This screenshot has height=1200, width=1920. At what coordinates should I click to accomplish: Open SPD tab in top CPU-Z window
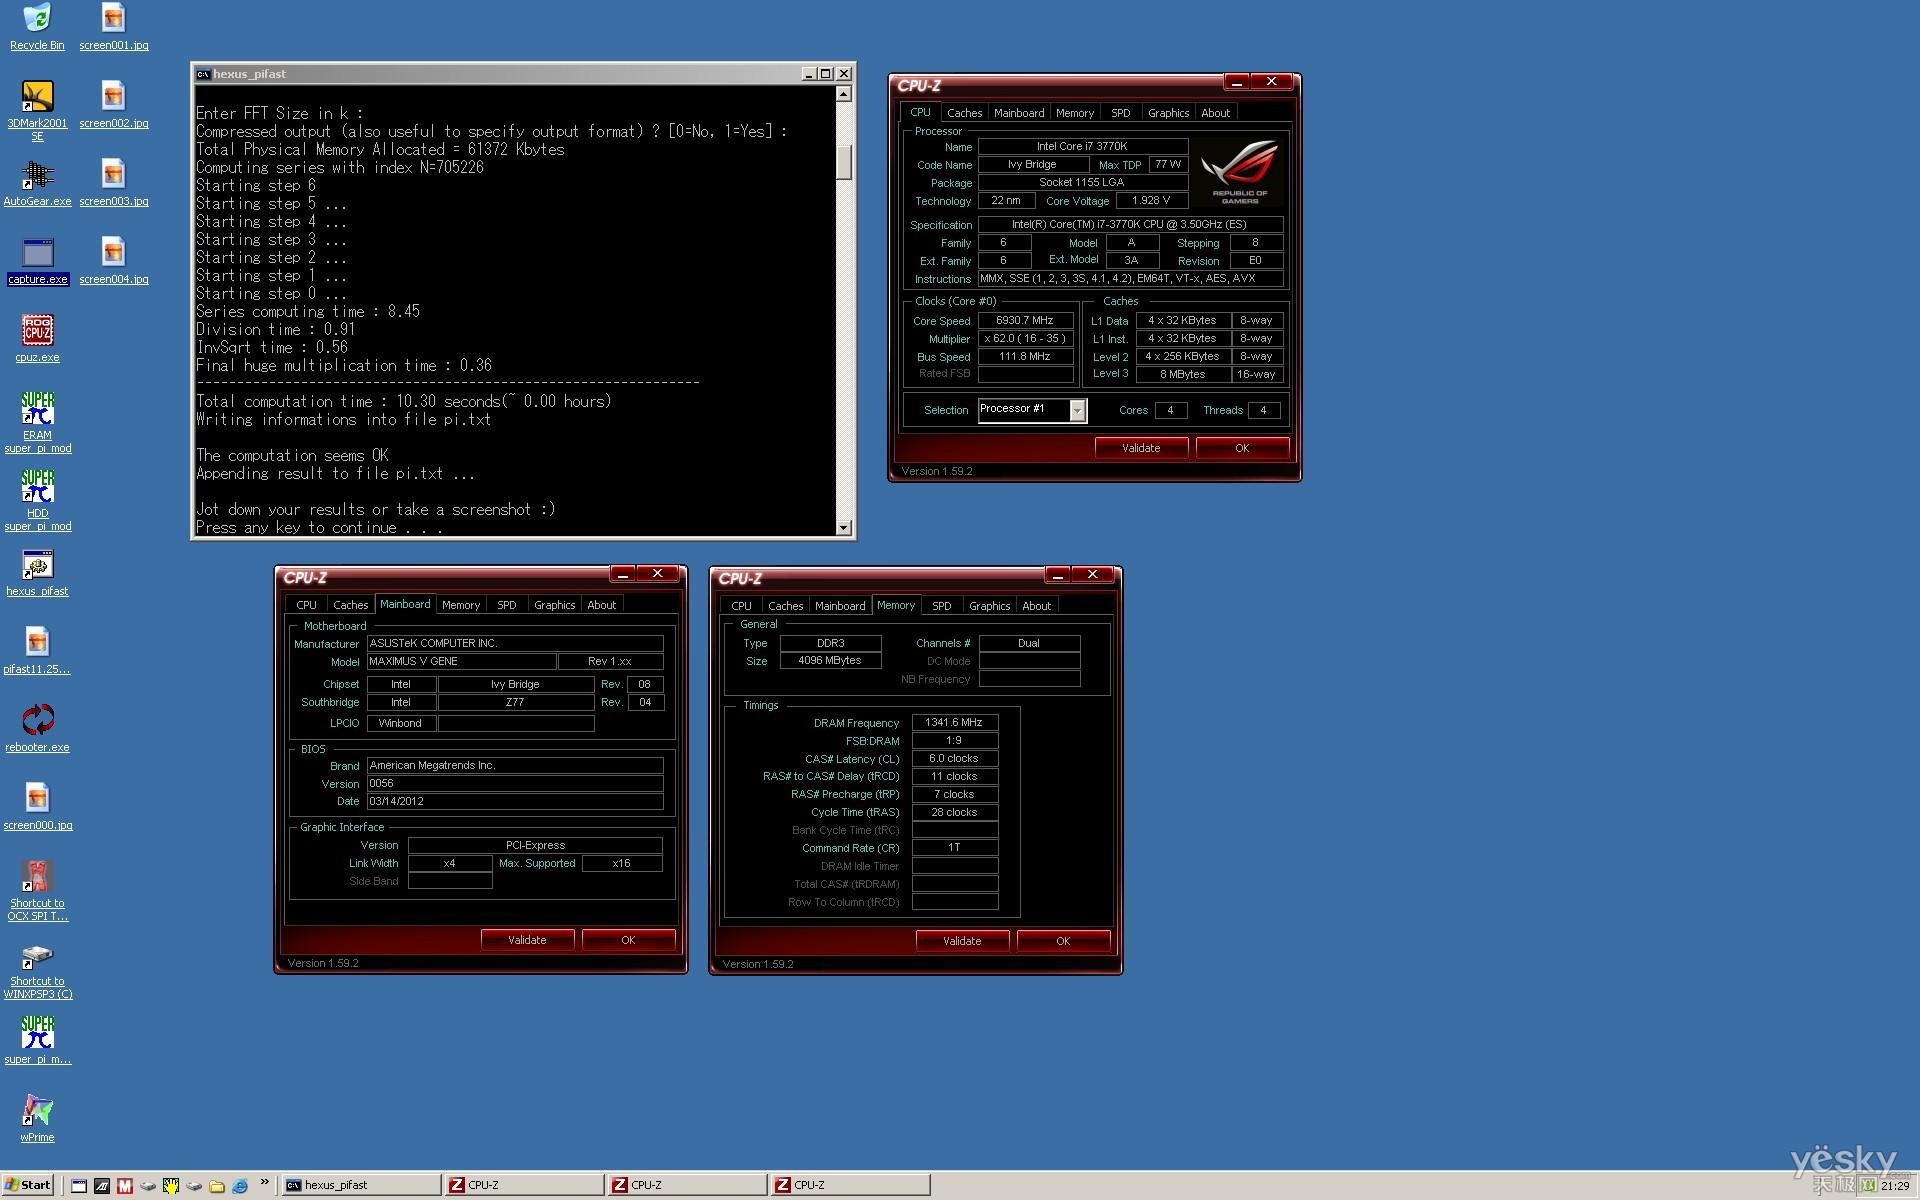1121,113
